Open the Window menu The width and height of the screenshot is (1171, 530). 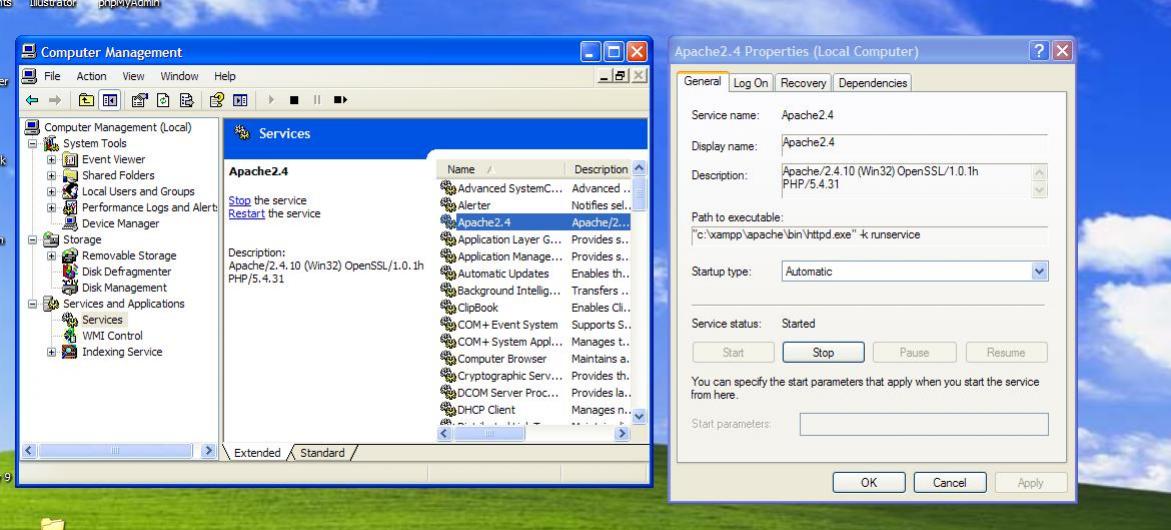179,76
